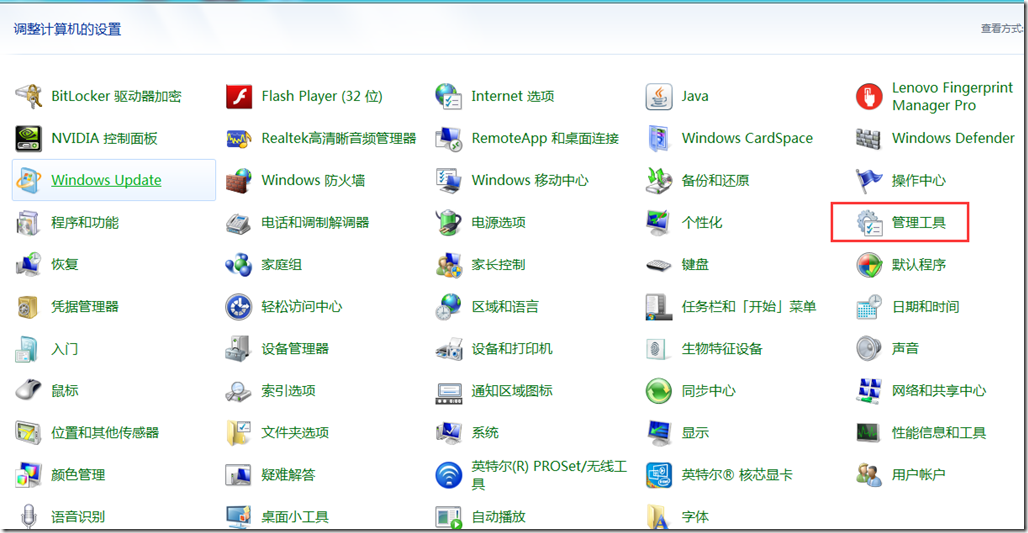Click the 颜色管理 link

78,475
